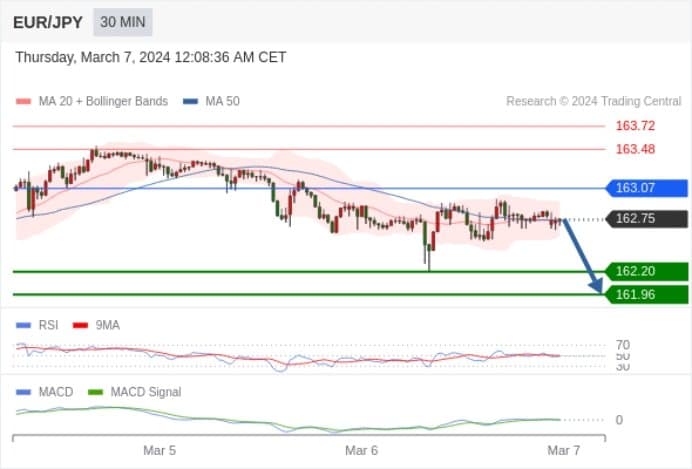Click the EUR/JPY pair title

coord(48,22)
